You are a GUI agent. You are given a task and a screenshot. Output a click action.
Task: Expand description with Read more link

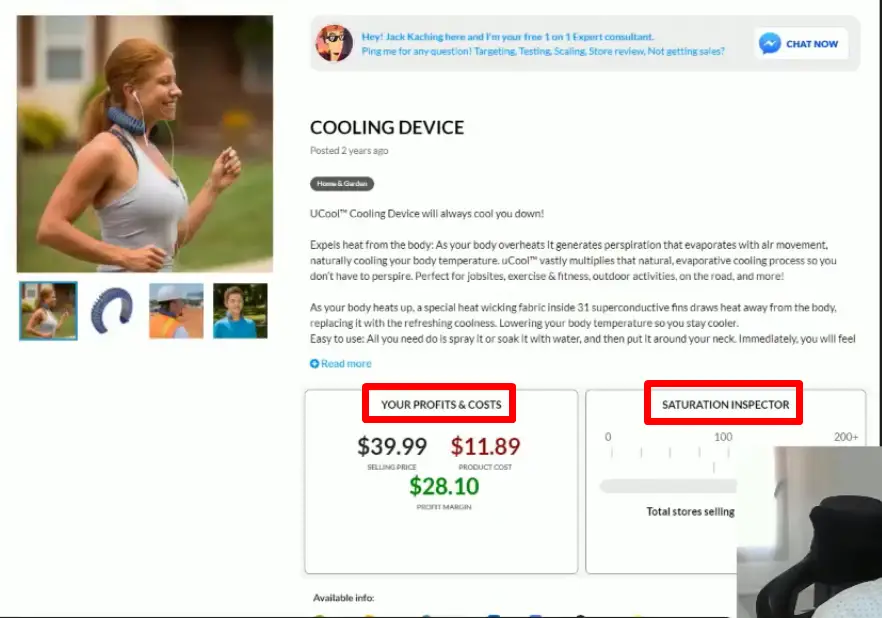tap(346, 364)
